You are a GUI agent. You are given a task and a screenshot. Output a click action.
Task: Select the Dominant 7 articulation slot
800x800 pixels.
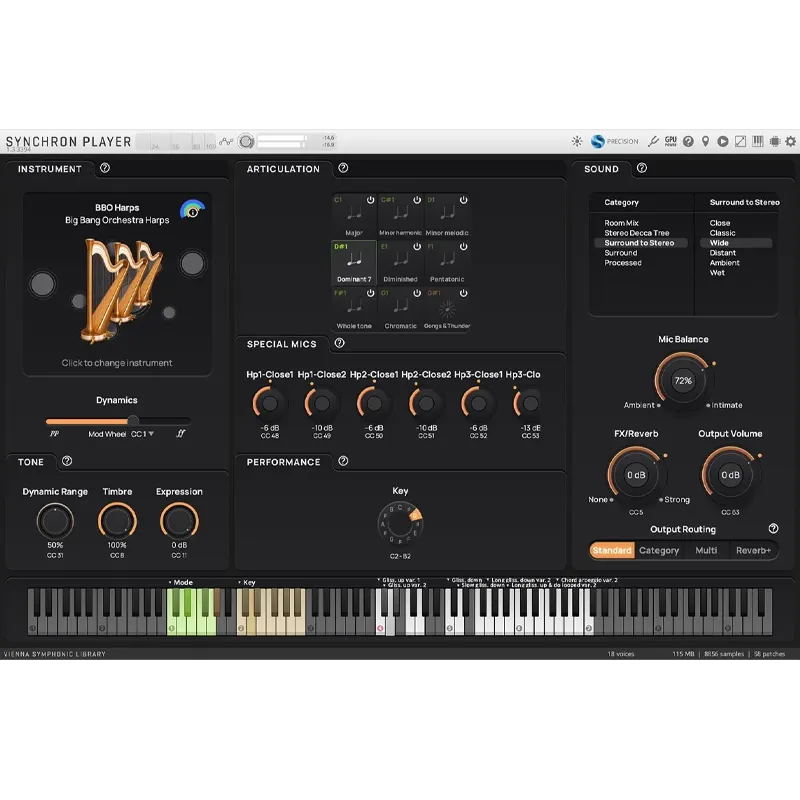point(354,263)
